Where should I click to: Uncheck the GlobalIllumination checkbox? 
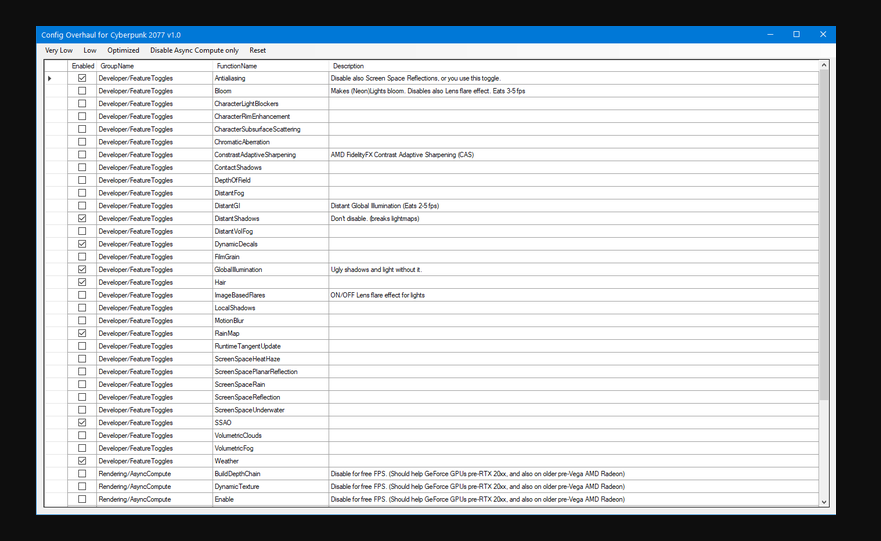click(82, 269)
